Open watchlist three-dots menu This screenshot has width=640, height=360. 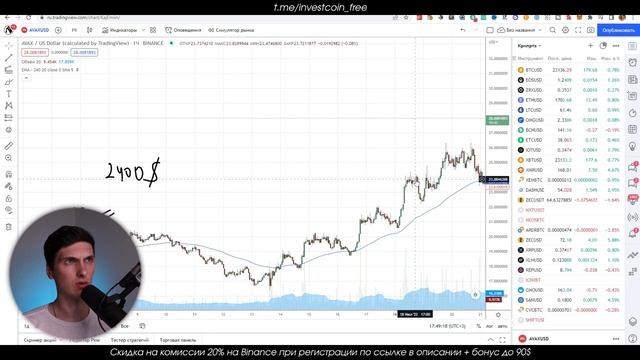click(616, 46)
